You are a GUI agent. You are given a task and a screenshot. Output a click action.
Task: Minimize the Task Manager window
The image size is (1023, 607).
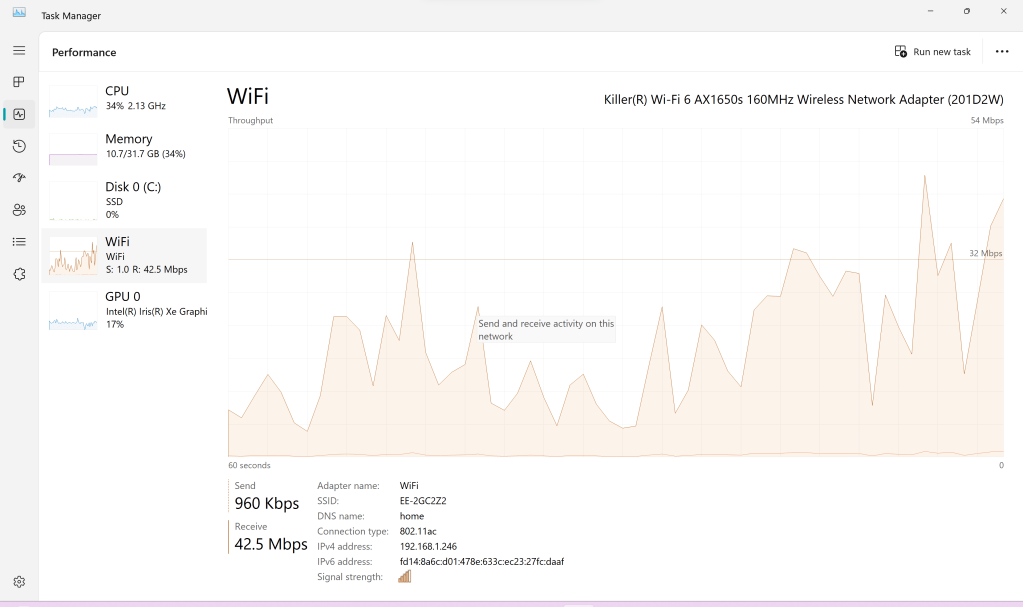(930, 11)
